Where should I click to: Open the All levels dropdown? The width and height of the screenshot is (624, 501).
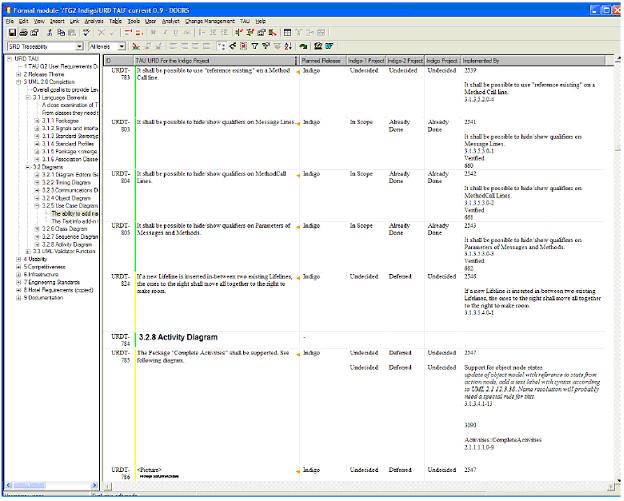tap(122, 47)
